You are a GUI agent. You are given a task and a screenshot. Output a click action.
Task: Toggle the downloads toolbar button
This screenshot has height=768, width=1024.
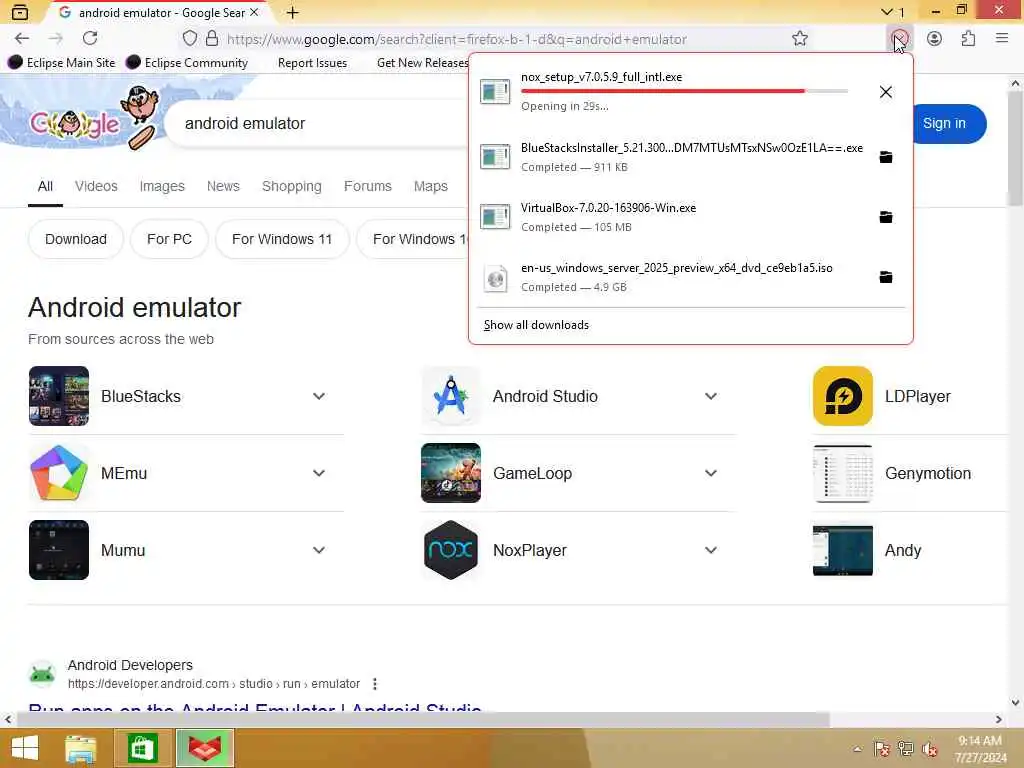[x=899, y=39]
